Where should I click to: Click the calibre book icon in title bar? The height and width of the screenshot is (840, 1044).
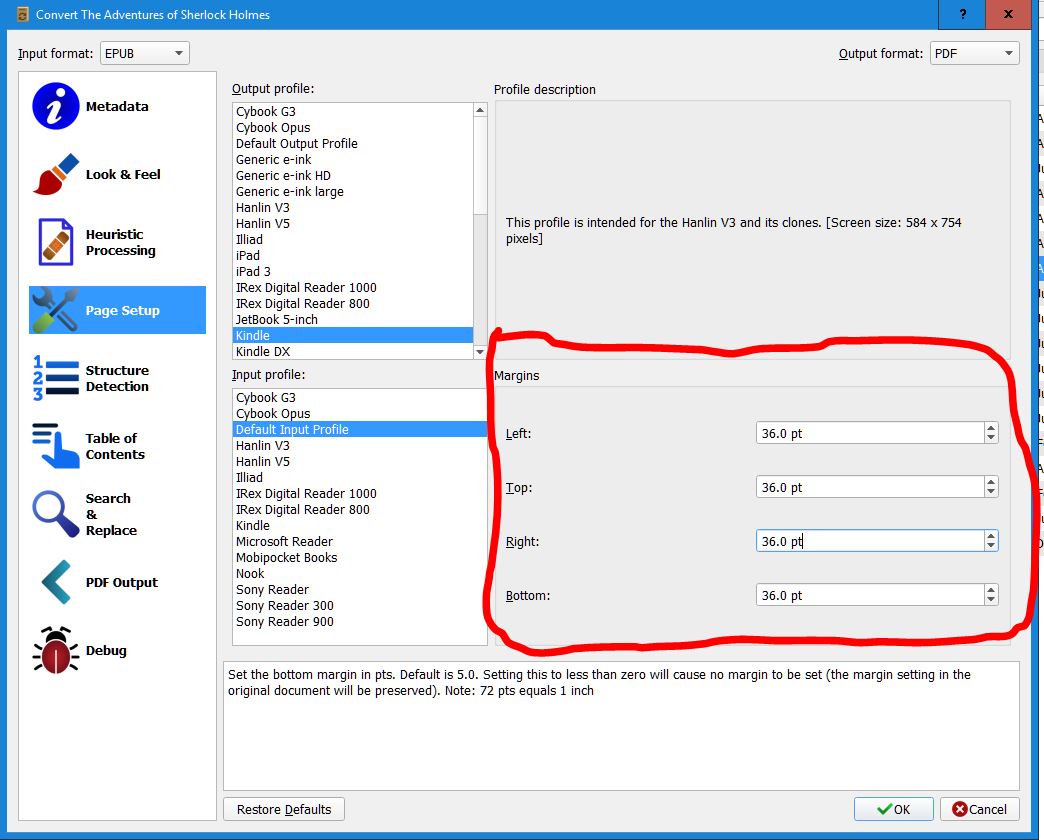tap(22, 14)
